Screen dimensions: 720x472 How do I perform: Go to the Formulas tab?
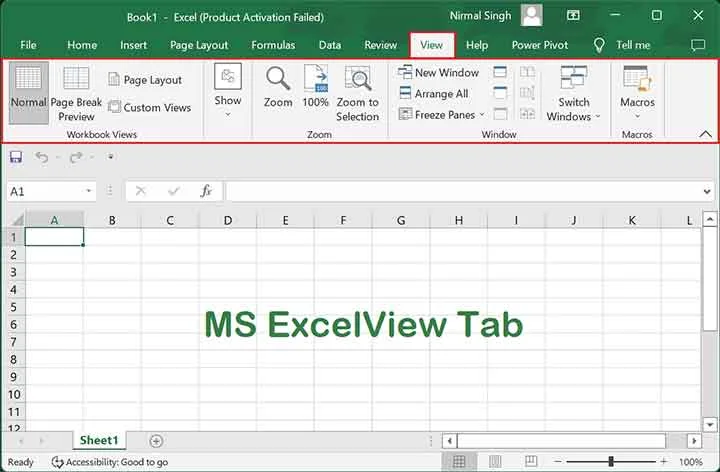point(273,45)
